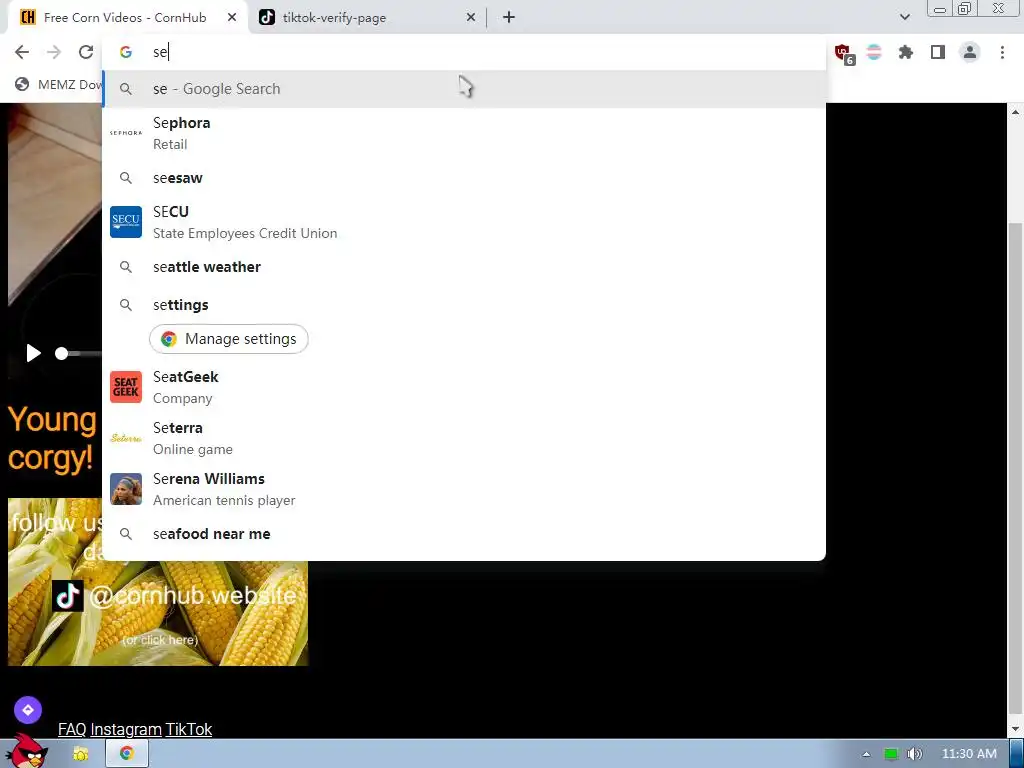Close the Free Corn Videos - CornHub tab
Image resolution: width=1024 pixels, height=768 pixels.
(232, 18)
